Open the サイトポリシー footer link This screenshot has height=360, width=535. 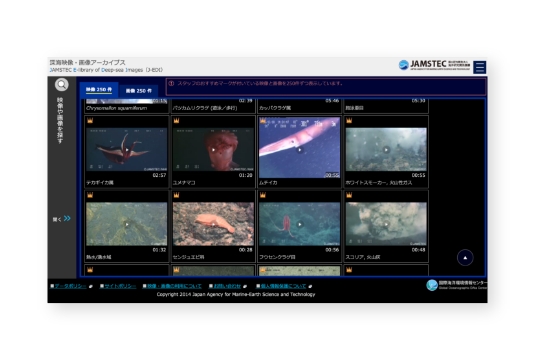120,286
